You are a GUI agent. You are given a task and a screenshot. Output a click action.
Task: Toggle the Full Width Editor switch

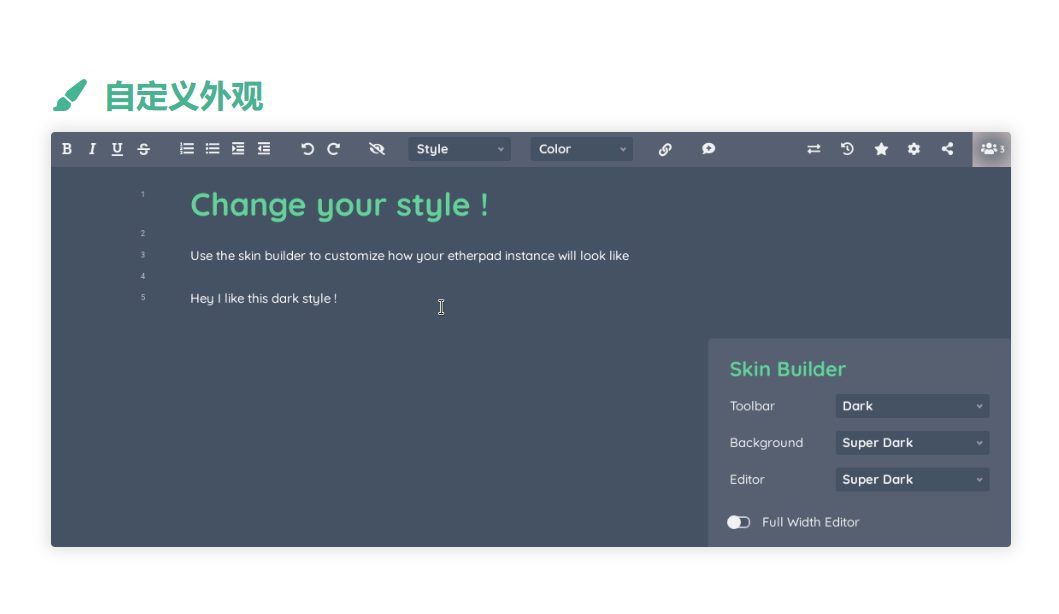pos(739,522)
